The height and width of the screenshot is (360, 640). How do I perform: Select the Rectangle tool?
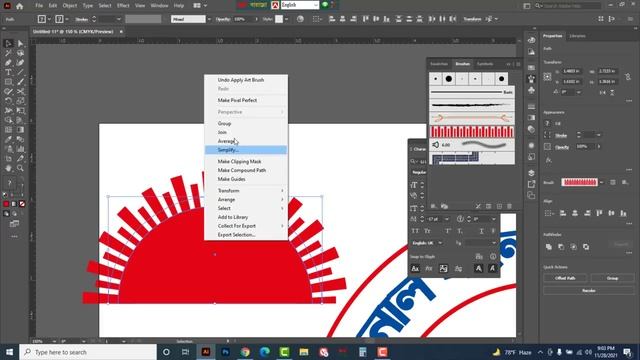click(8, 82)
